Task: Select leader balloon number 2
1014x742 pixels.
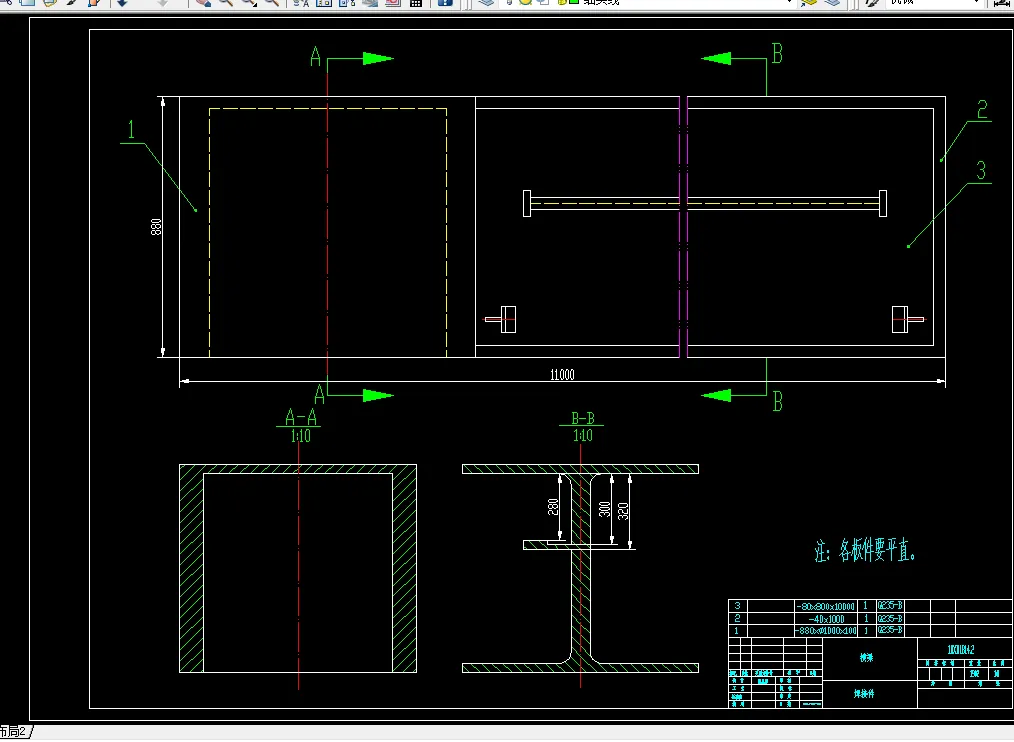Action: (982, 109)
